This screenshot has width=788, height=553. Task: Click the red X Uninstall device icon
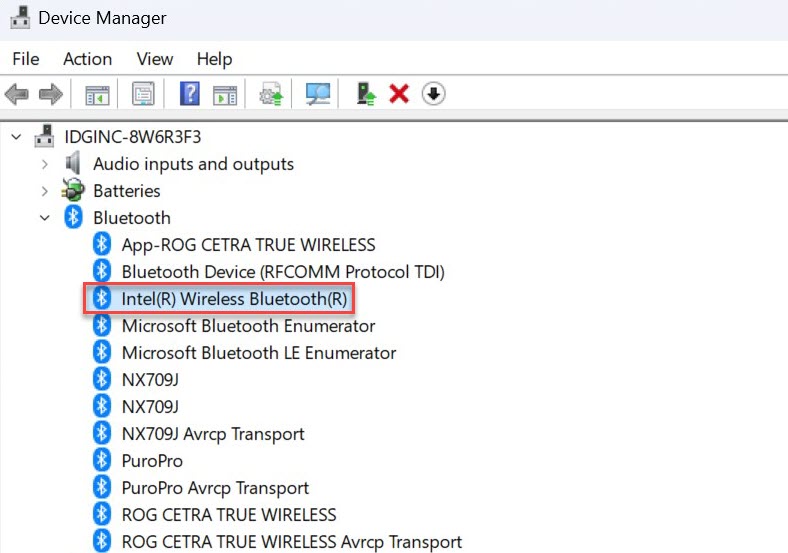pos(399,94)
